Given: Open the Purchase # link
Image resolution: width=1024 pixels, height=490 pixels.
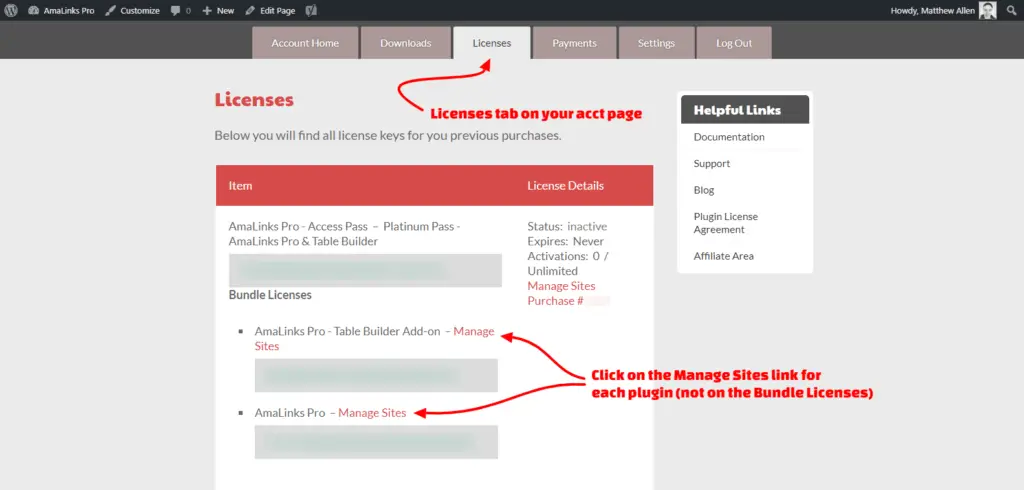Looking at the screenshot, I should [x=555, y=301].
